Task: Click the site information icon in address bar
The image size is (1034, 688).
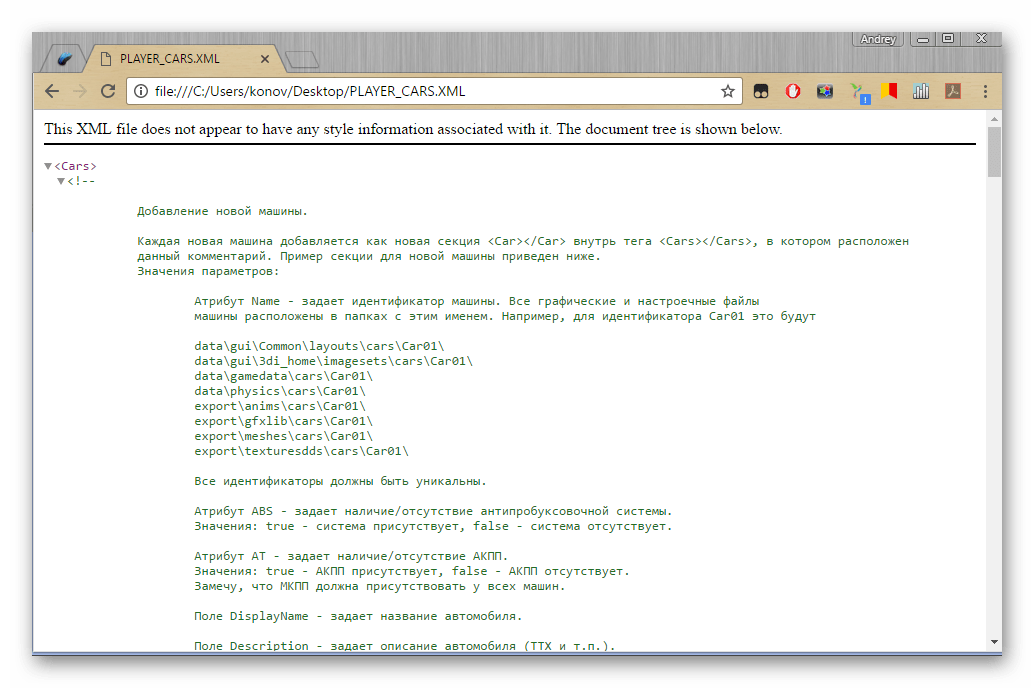Action: pyautogui.click(x=141, y=91)
